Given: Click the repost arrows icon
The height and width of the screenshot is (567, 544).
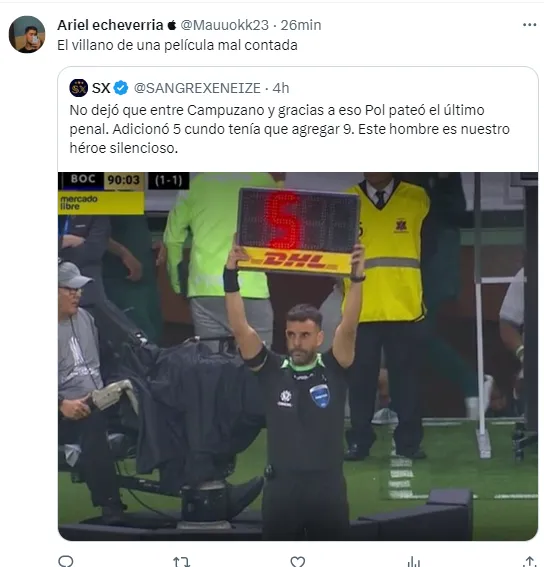Looking at the screenshot, I should 181,562.
